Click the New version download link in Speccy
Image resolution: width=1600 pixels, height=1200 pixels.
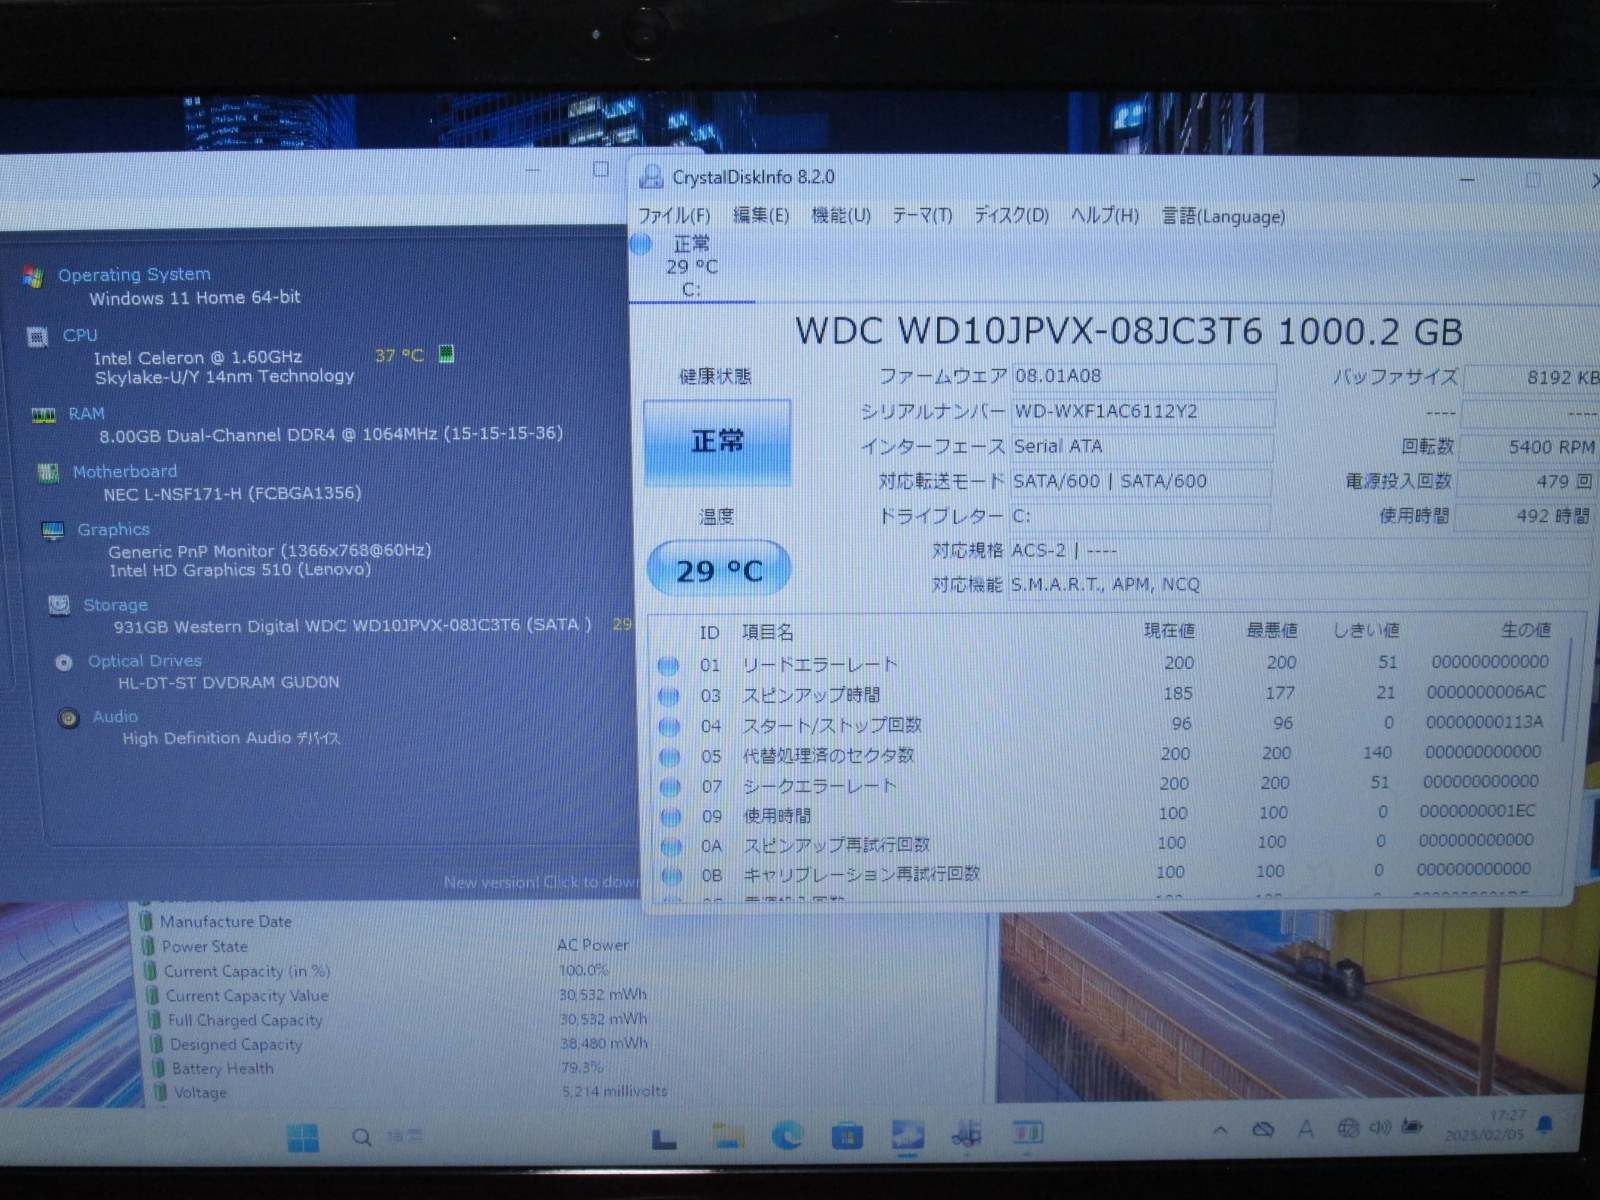point(542,882)
